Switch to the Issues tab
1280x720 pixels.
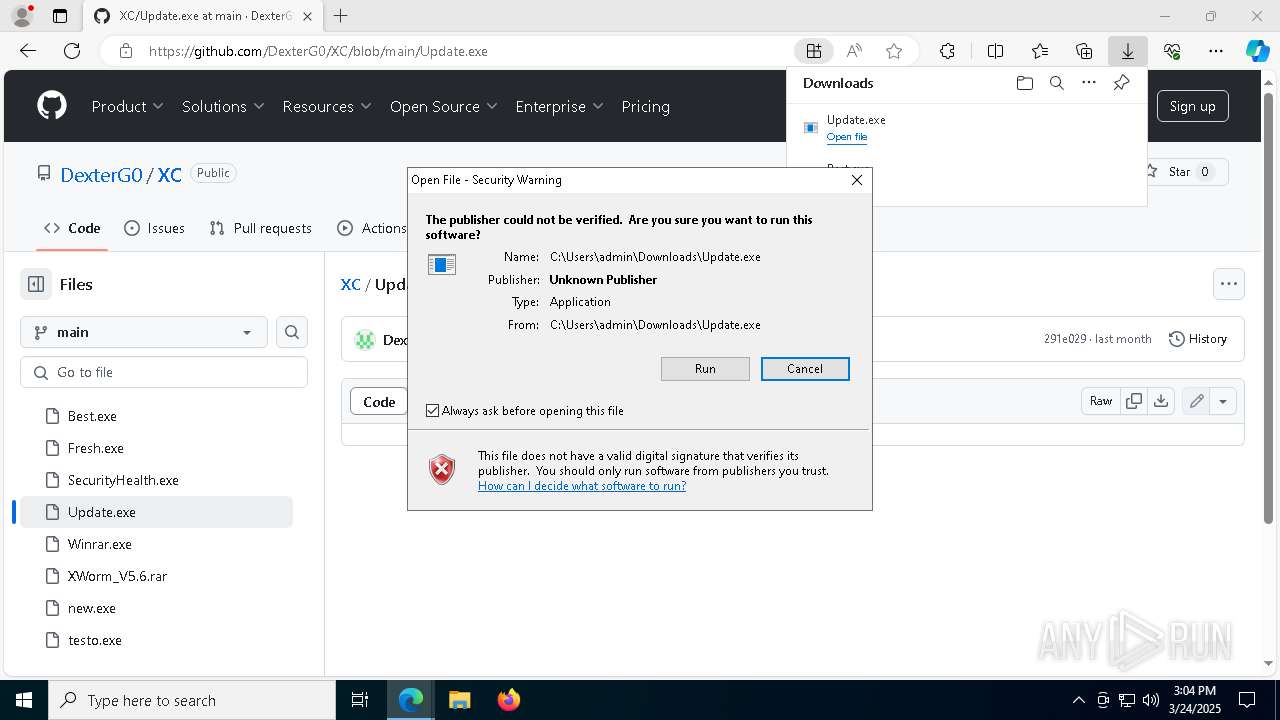coord(154,228)
